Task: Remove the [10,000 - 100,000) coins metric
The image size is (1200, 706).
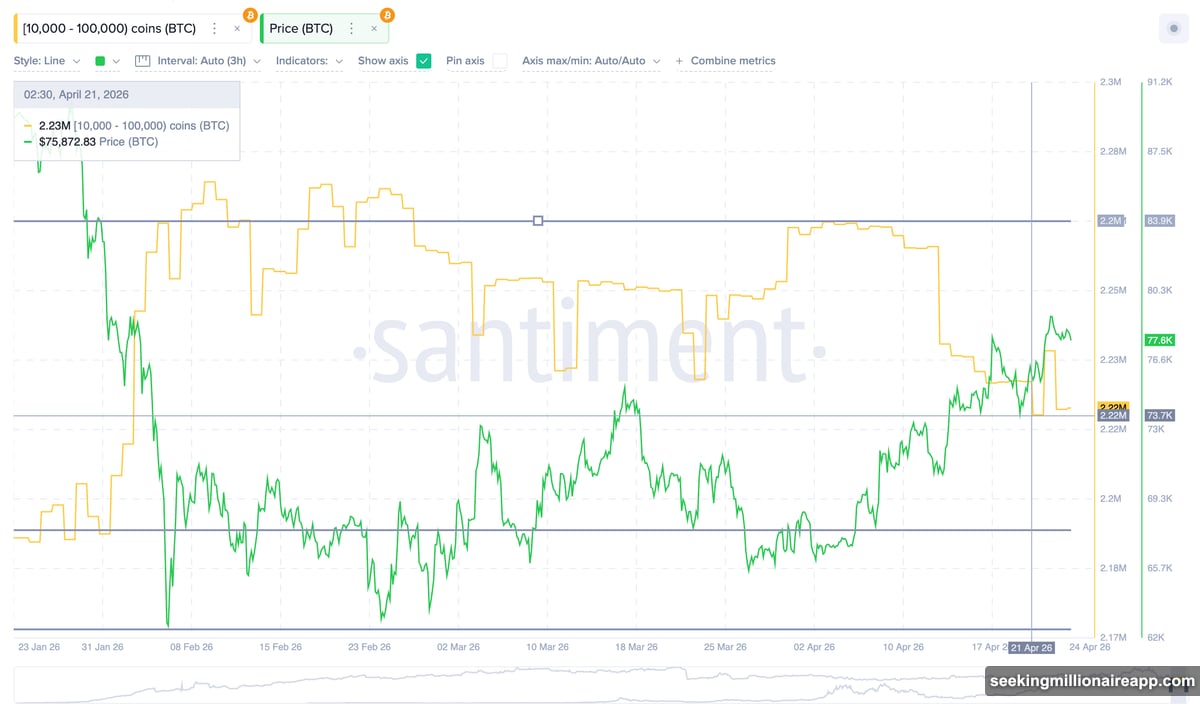Action: [x=237, y=29]
